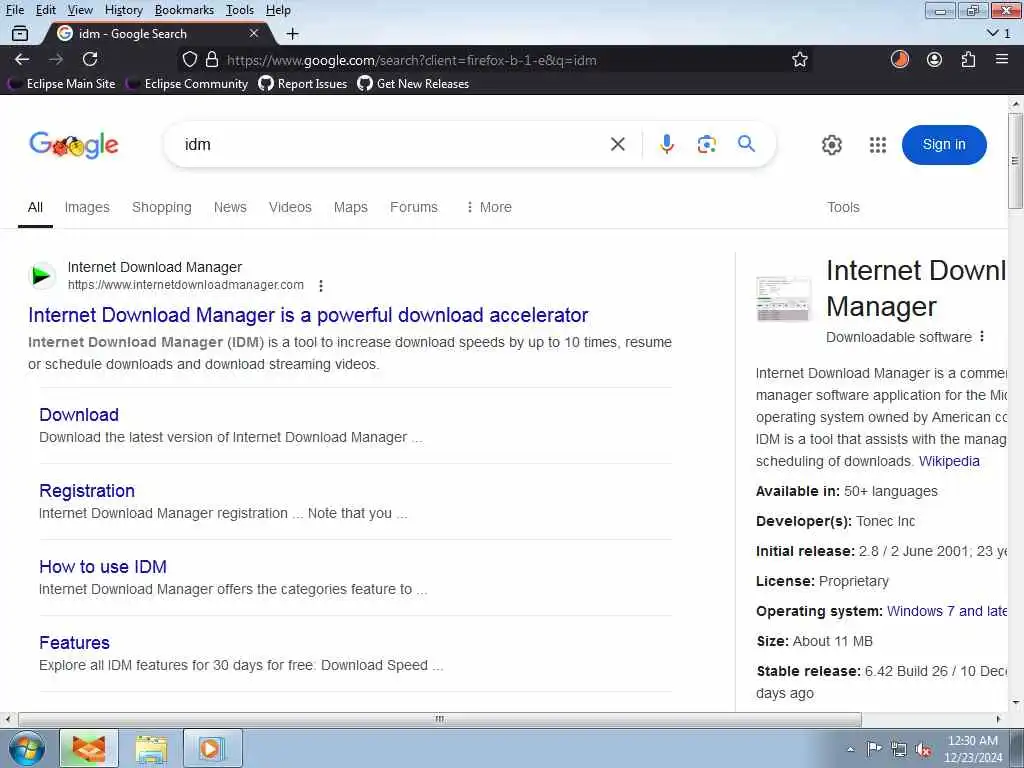Image resolution: width=1024 pixels, height=768 pixels.
Task: Open the Report Issues bookmark
Action: point(303,84)
